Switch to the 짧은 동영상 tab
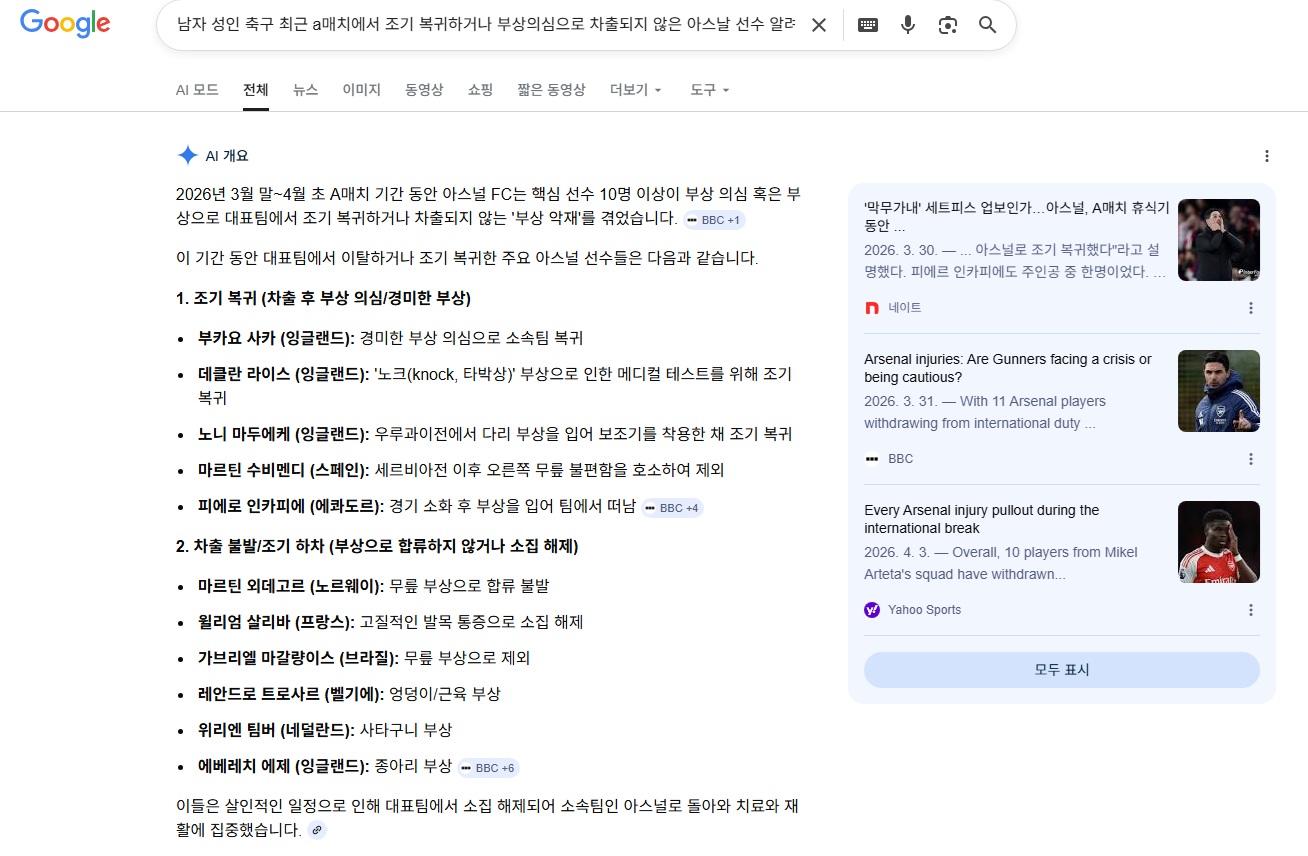This screenshot has width=1308, height=856. click(x=551, y=90)
